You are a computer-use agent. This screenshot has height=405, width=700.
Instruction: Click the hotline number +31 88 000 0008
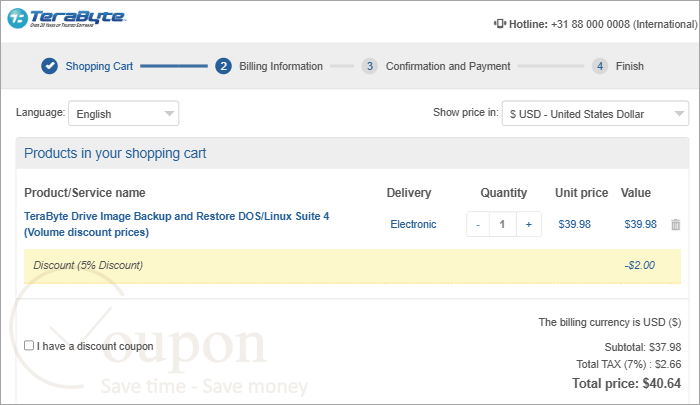(x=590, y=24)
